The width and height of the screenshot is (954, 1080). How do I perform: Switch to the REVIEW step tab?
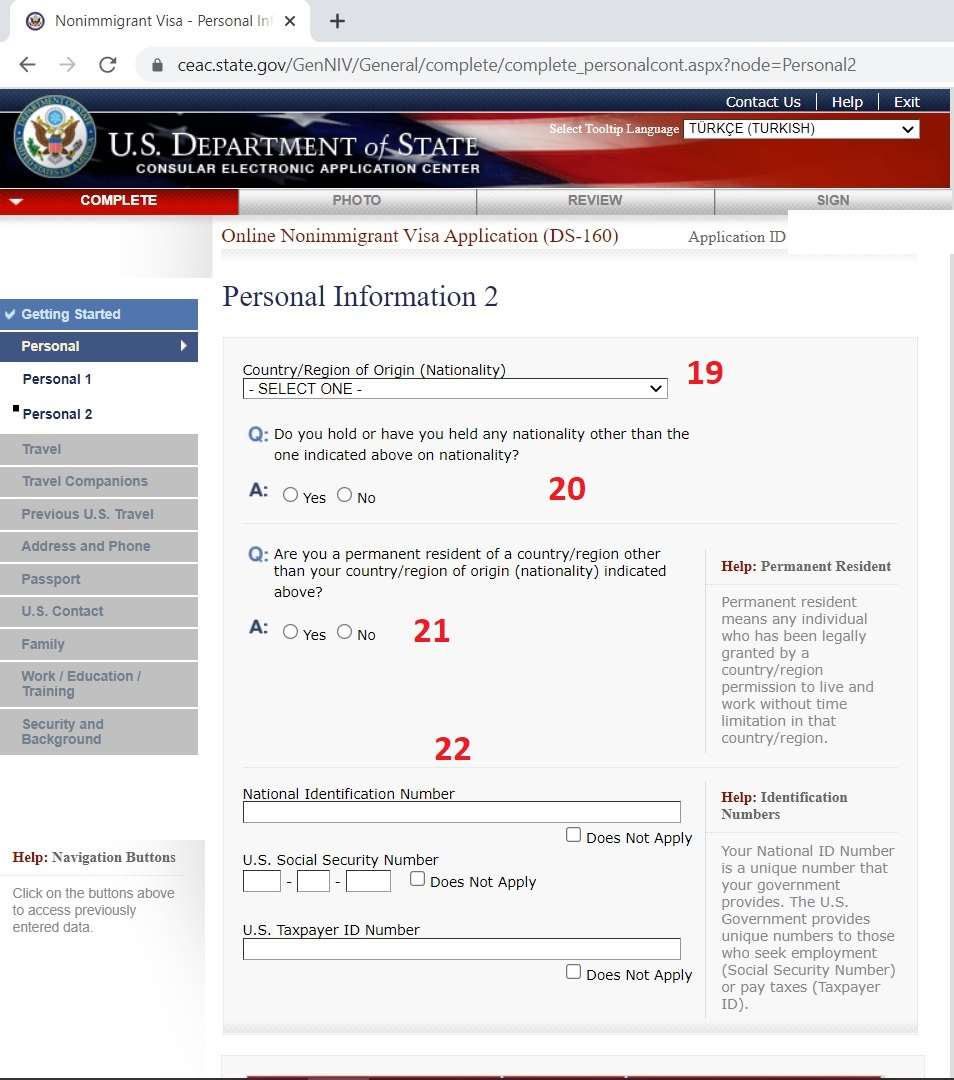tap(595, 200)
